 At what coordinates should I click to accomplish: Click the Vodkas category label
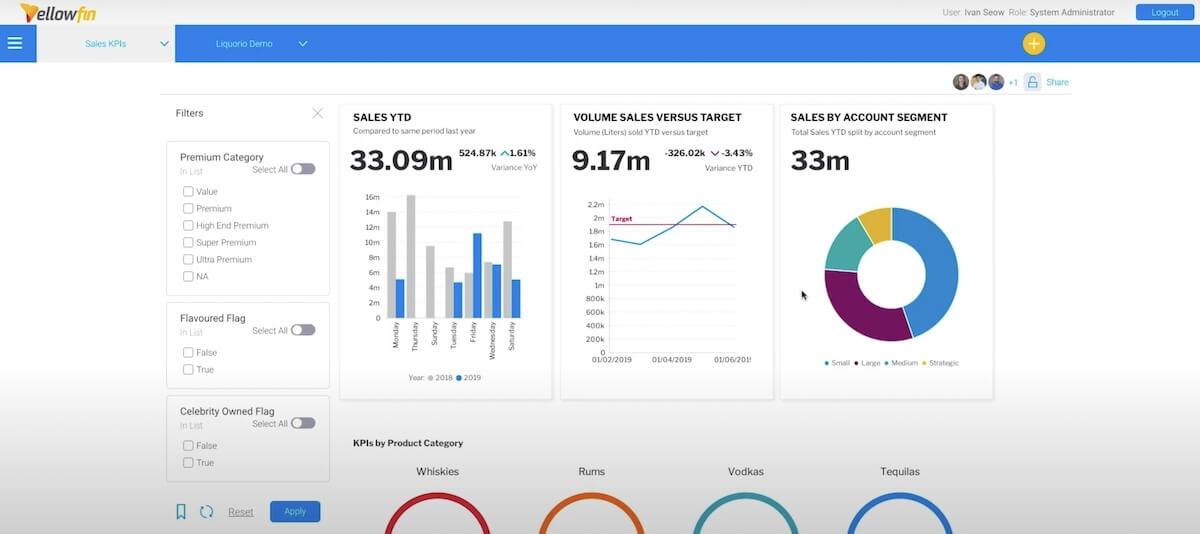(x=744, y=471)
